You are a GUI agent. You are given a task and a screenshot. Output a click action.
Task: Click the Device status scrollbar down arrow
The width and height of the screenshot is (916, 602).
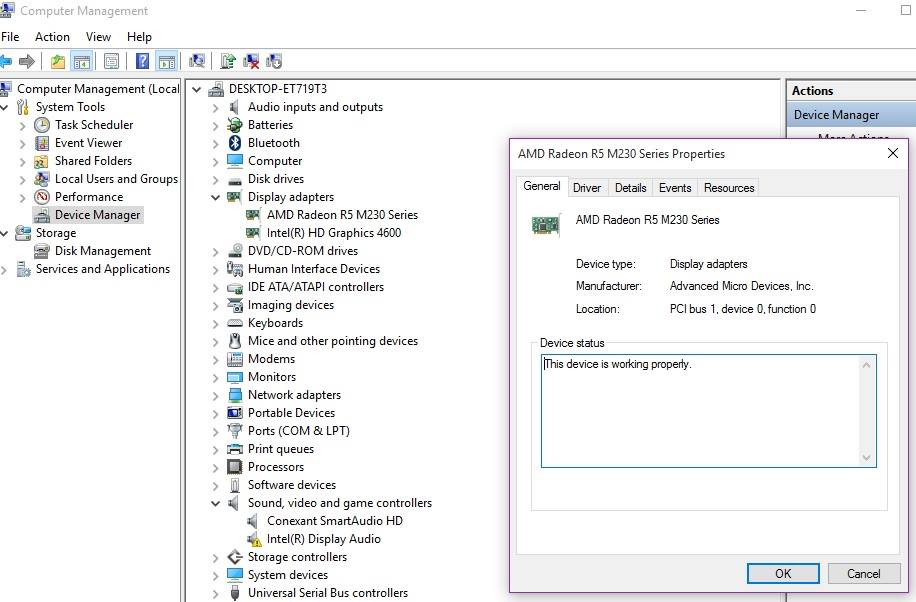point(866,458)
